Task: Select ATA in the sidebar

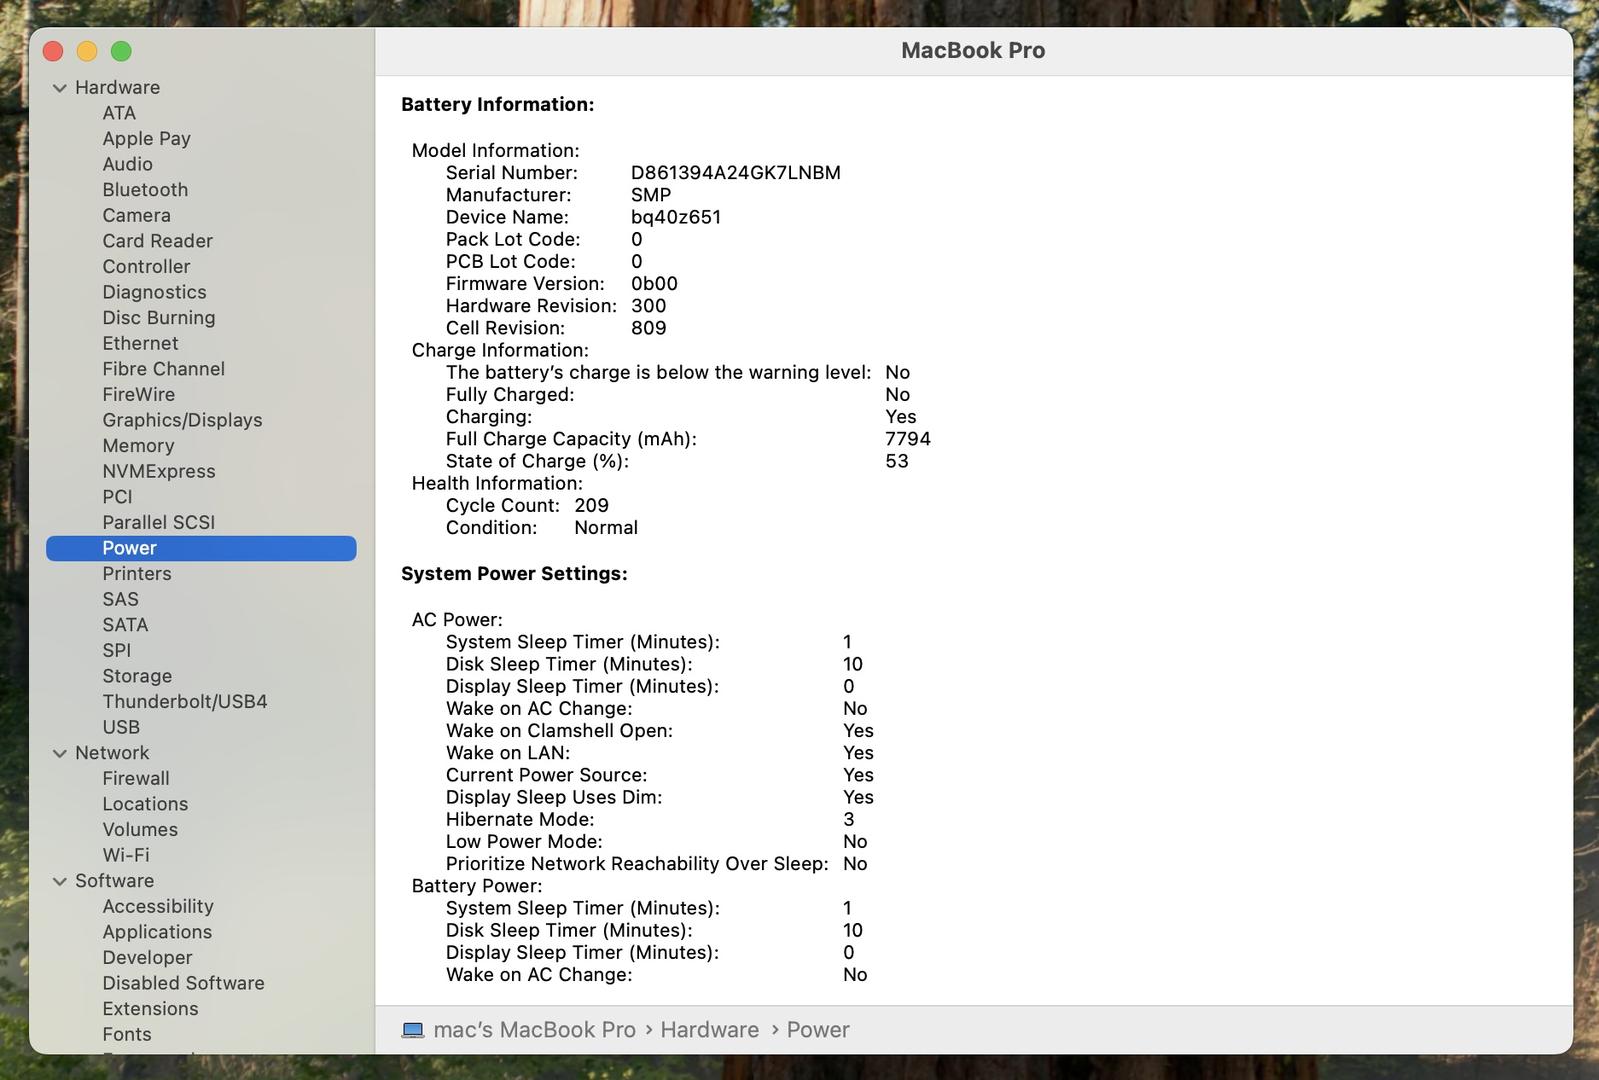Action: click(119, 113)
